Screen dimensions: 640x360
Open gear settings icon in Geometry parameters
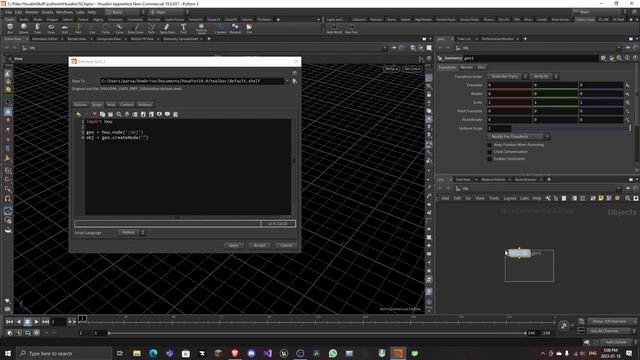tap(603, 58)
